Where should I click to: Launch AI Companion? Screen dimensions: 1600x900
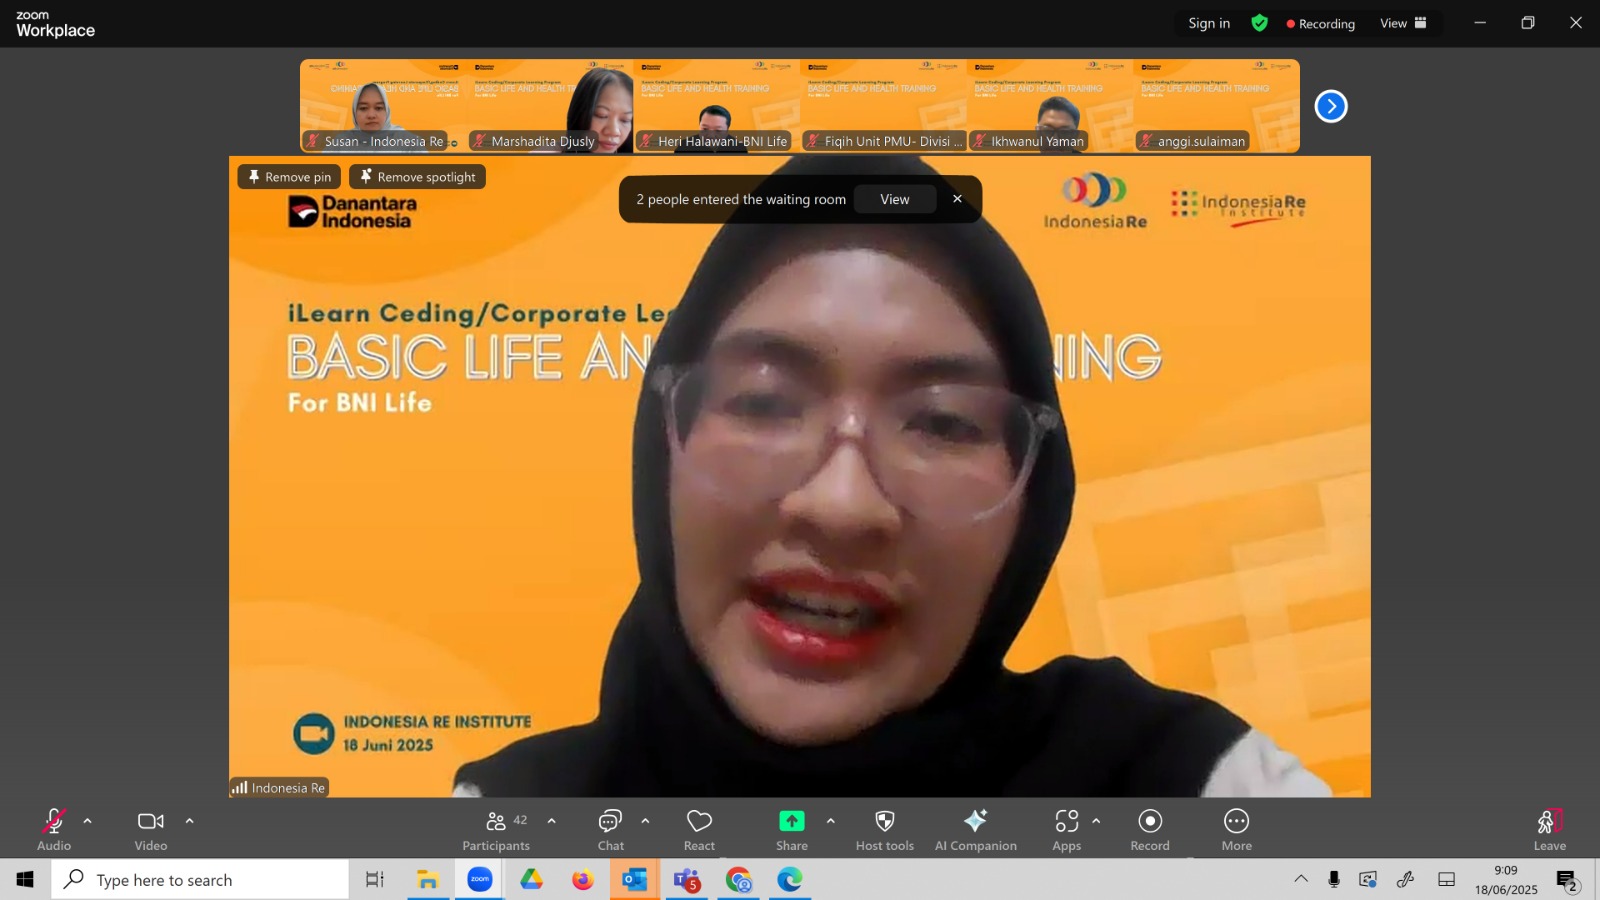pos(975,829)
